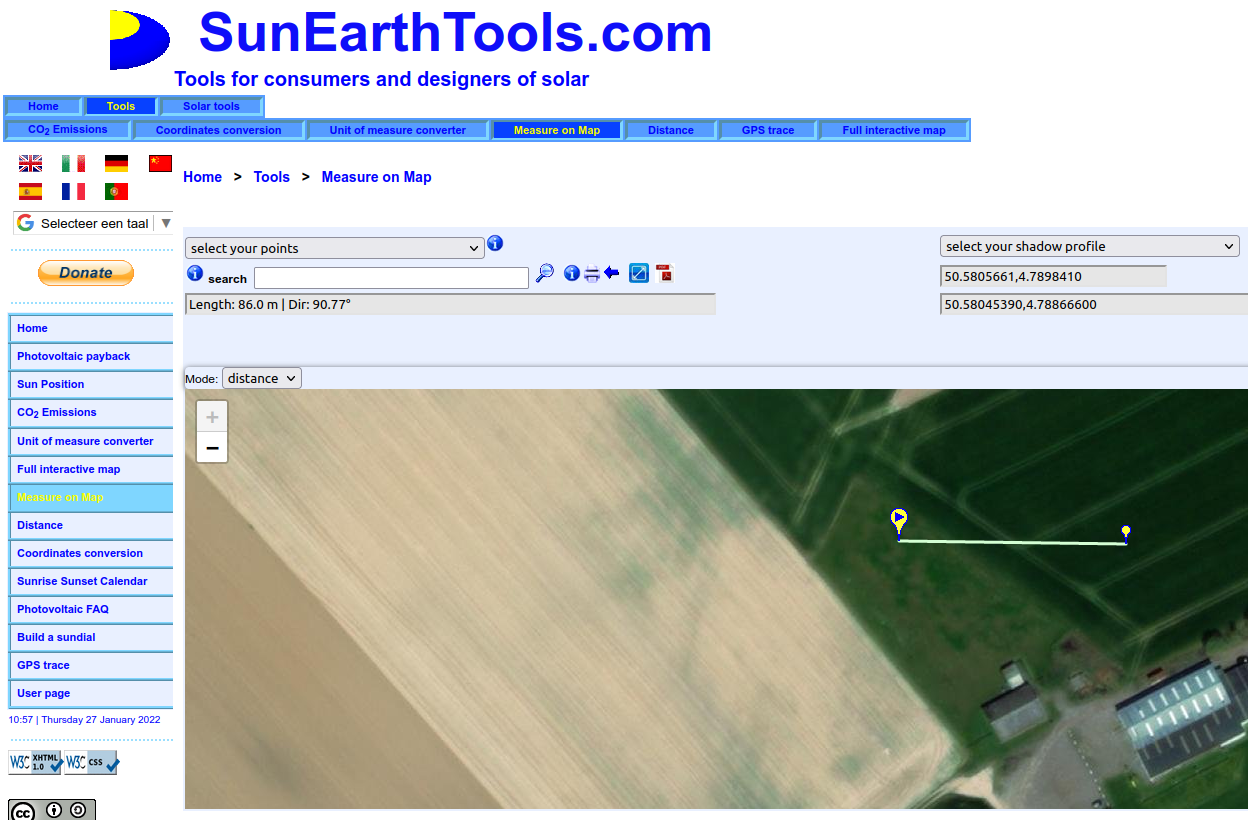1248x820 pixels.
Task: Open GPS trace in the left sidebar
Action: (91, 665)
